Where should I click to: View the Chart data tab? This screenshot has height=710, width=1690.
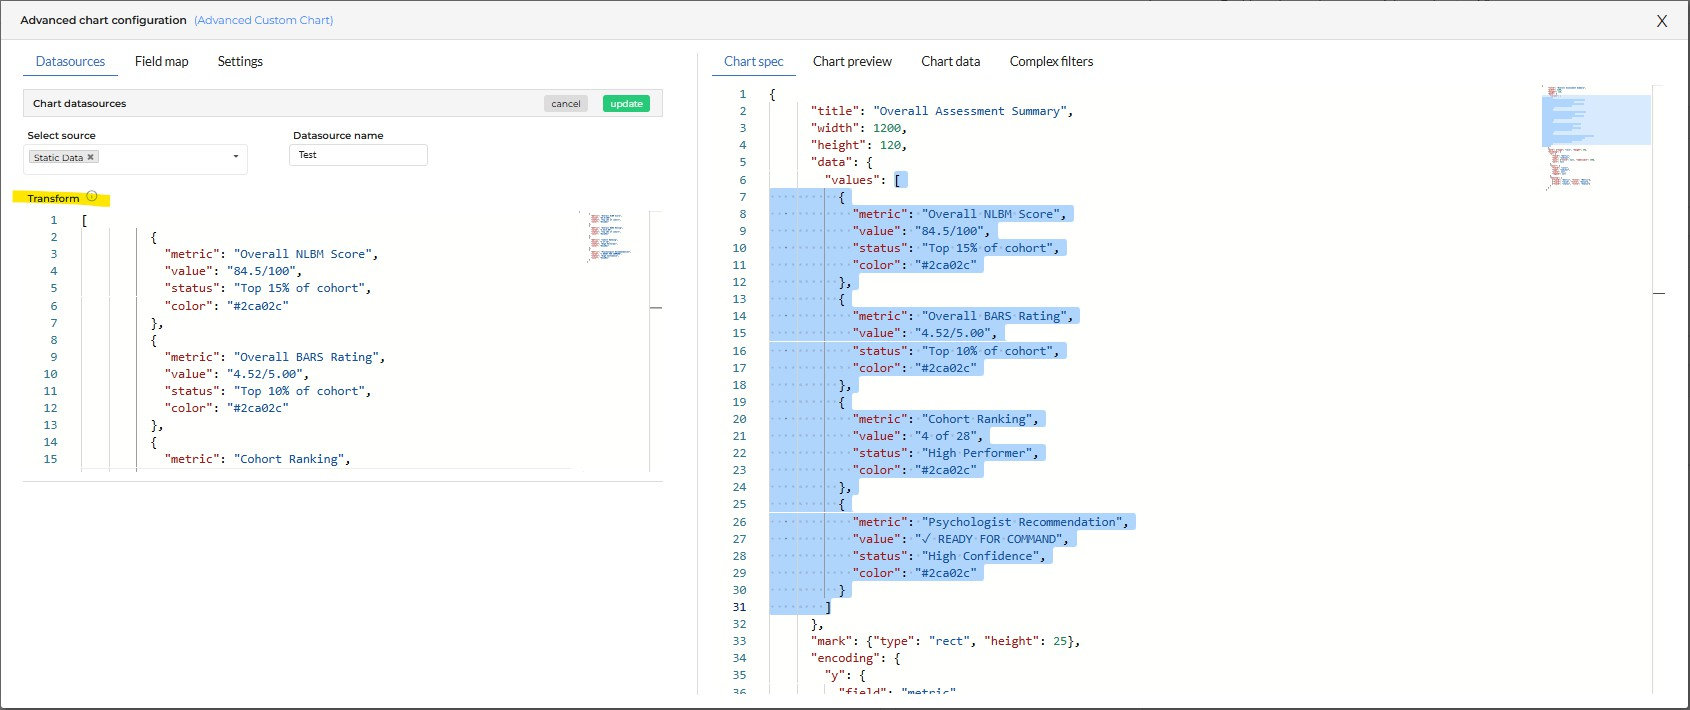951,62
